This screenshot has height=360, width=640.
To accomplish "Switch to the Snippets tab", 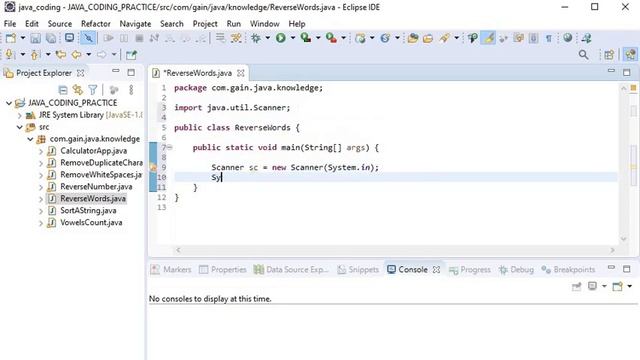I will point(358,269).
